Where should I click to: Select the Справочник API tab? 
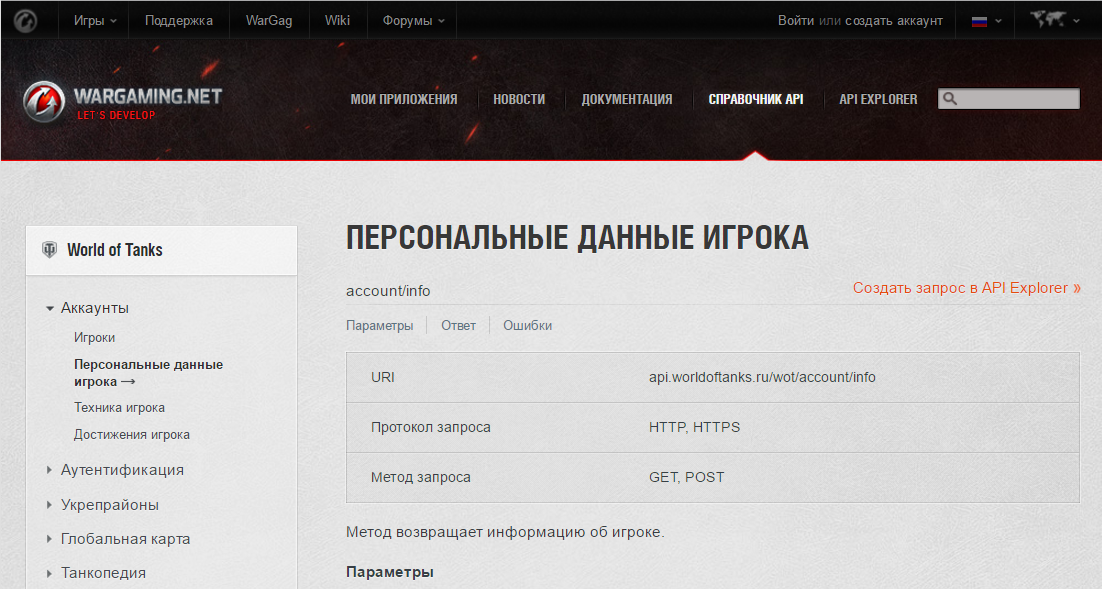(x=756, y=99)
